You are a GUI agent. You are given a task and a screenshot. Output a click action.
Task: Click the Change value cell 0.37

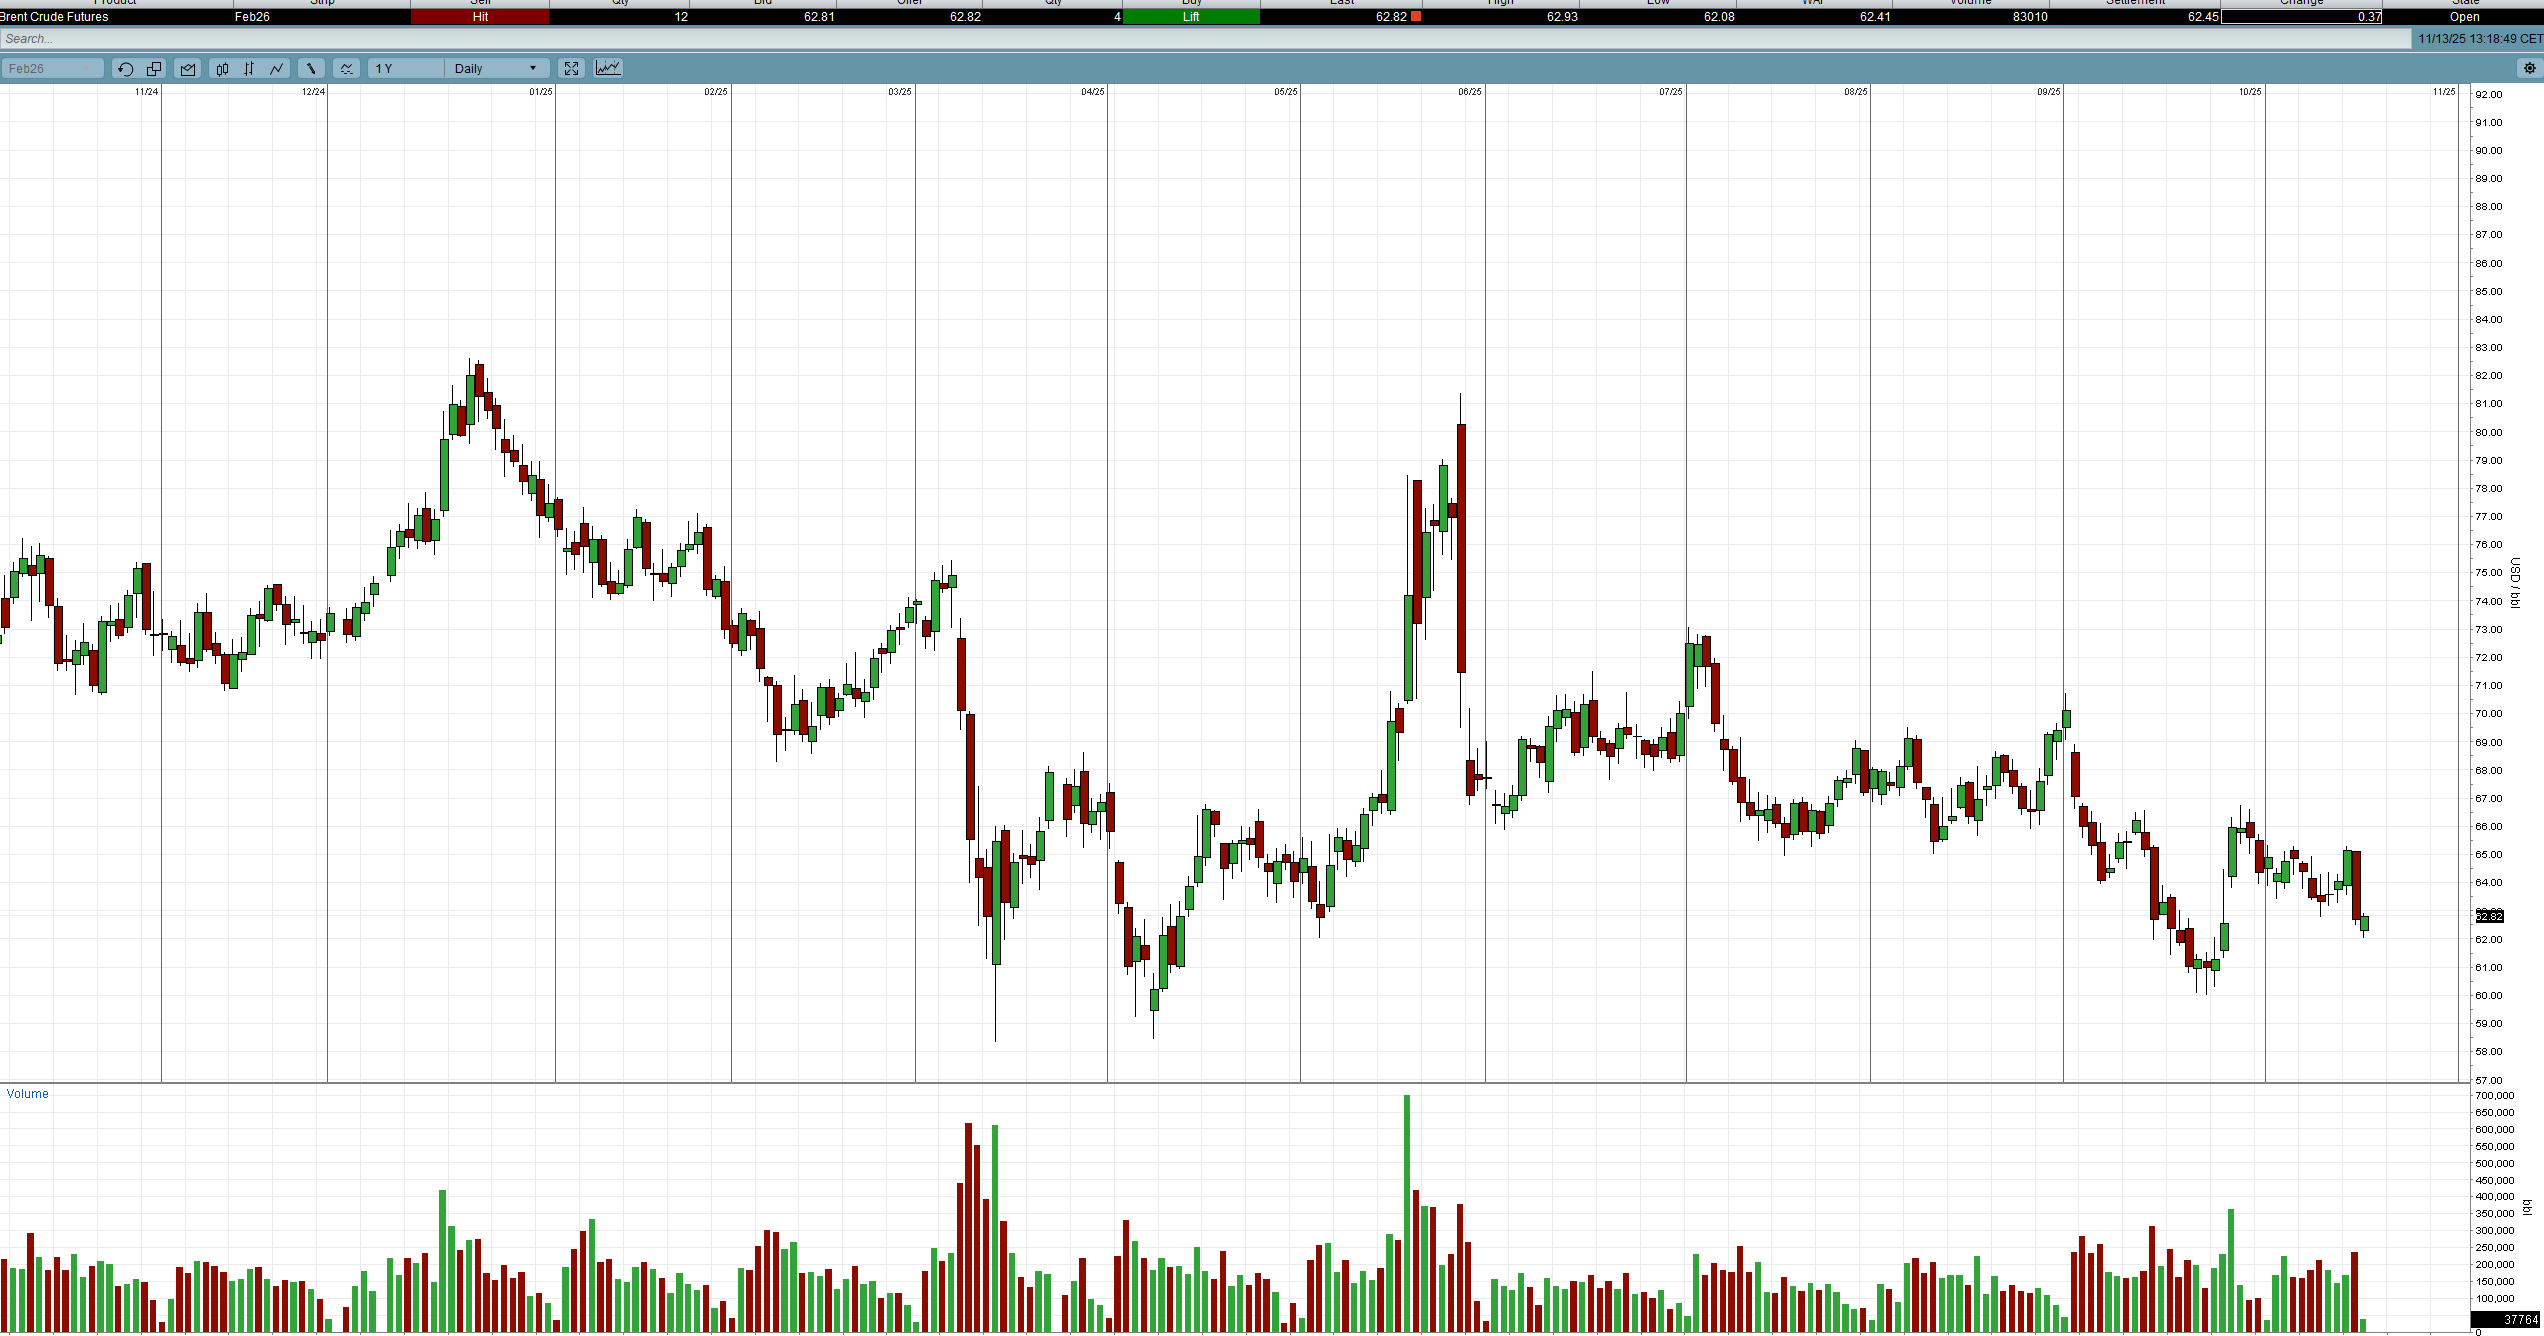pyautogui.click(x=2301, y=17)
